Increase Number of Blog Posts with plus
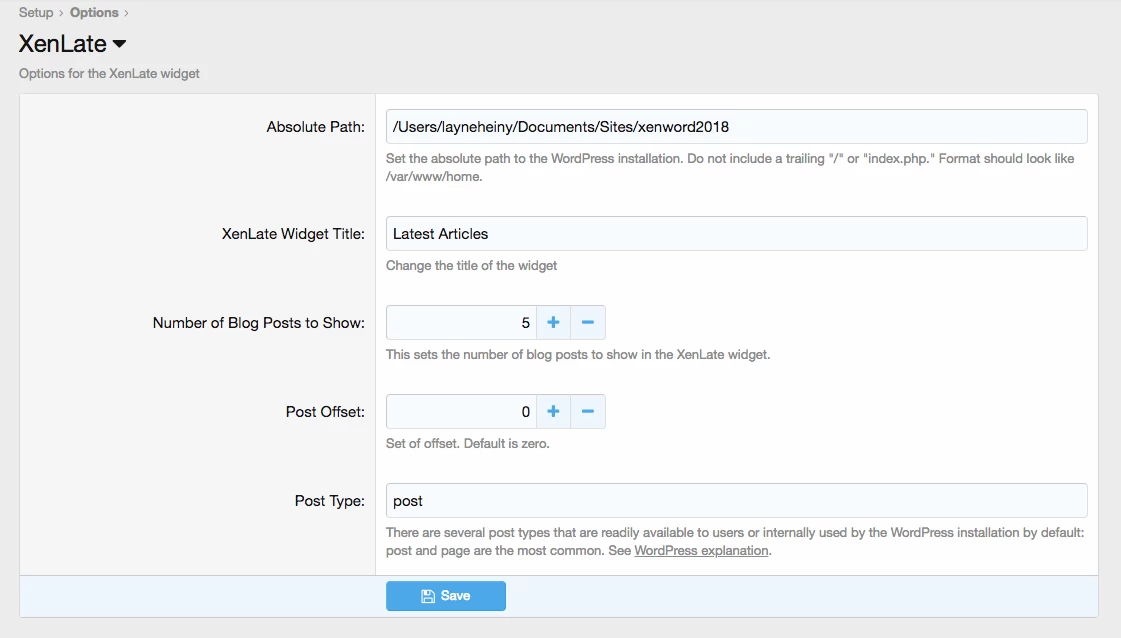 click(553, 323)
